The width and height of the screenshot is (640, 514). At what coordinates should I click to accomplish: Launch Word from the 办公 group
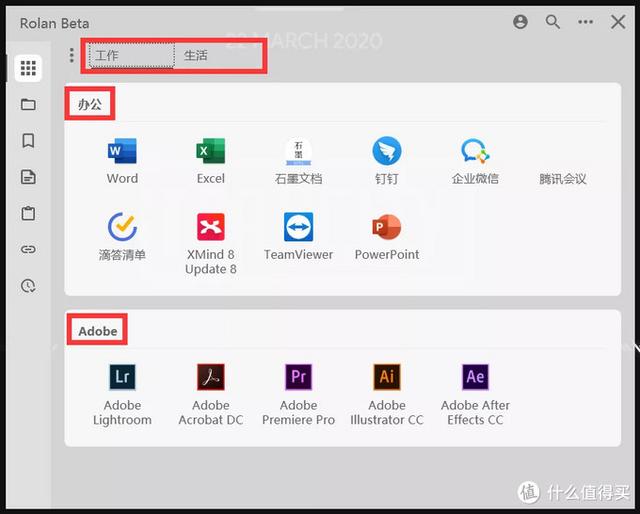coord(122,161)
